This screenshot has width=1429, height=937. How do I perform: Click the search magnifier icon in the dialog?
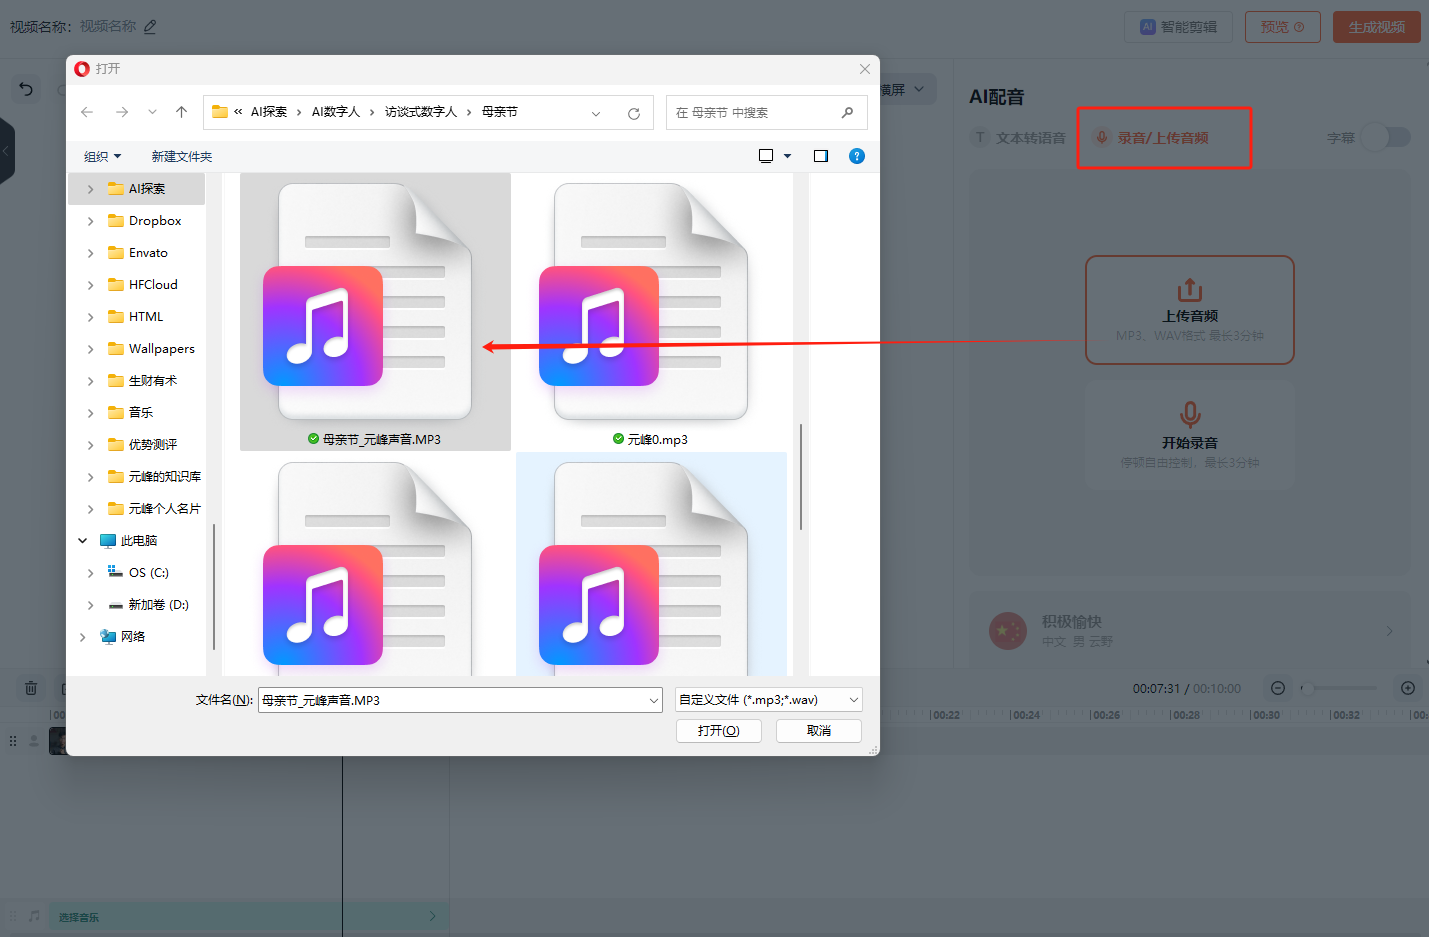pyautogui.click(x=847, y=112)
